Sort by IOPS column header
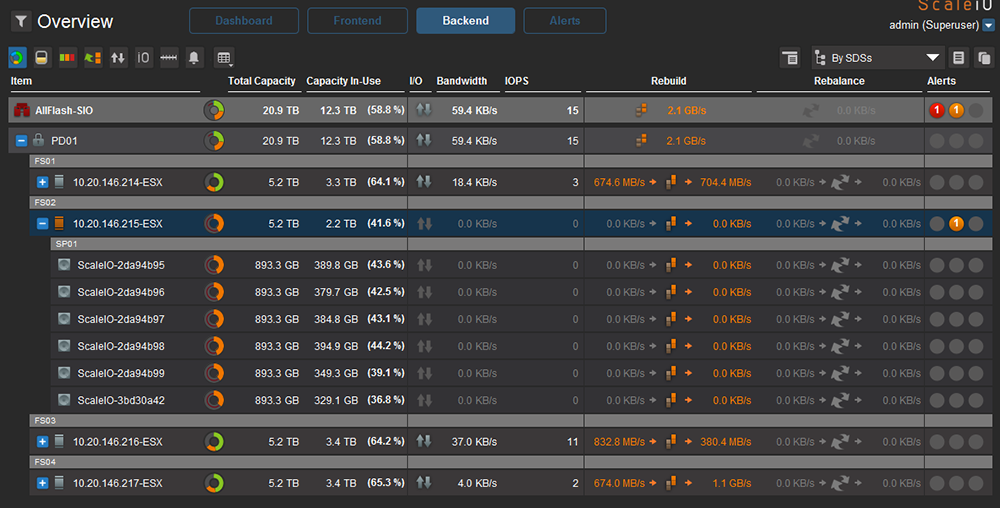 [517, 81]
